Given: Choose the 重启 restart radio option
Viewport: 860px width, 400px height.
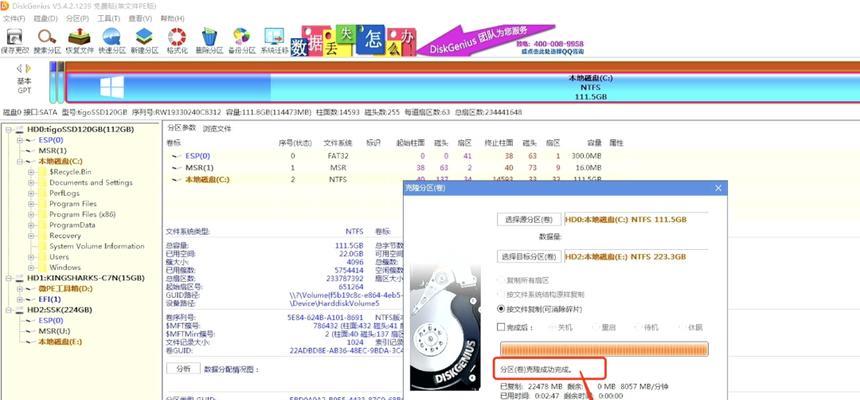Looking at the screenshot, I should [x=604, y=327].
